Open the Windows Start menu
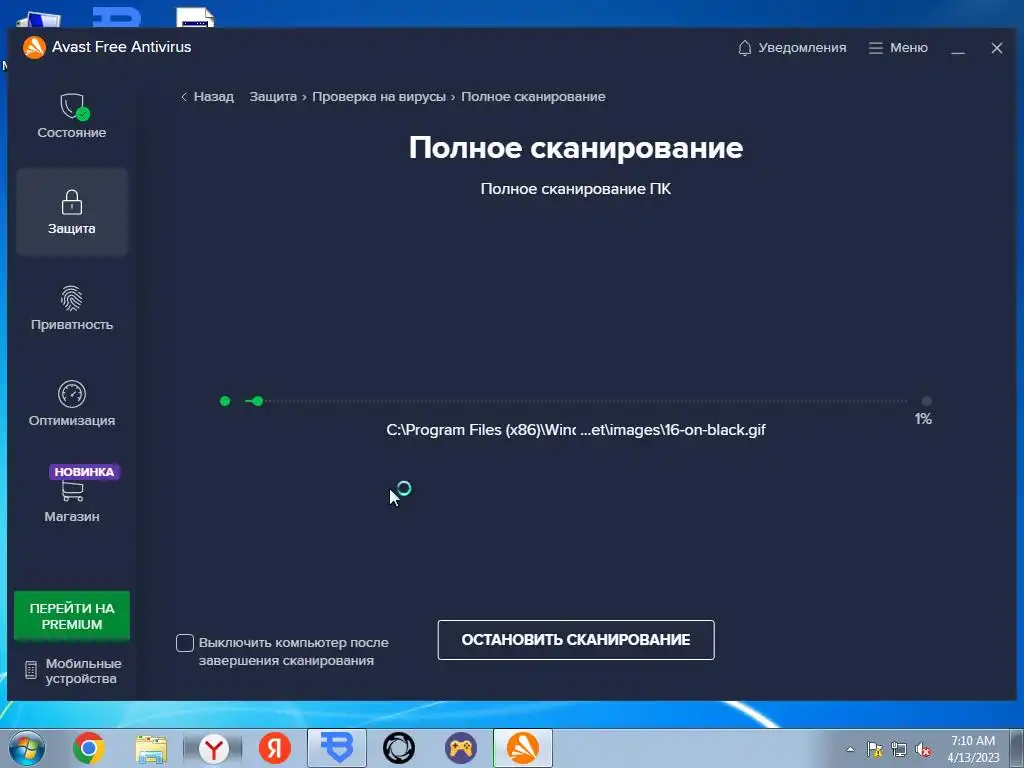The width and height of the screenshot is (1024, 768). click(x=27, y=748)
